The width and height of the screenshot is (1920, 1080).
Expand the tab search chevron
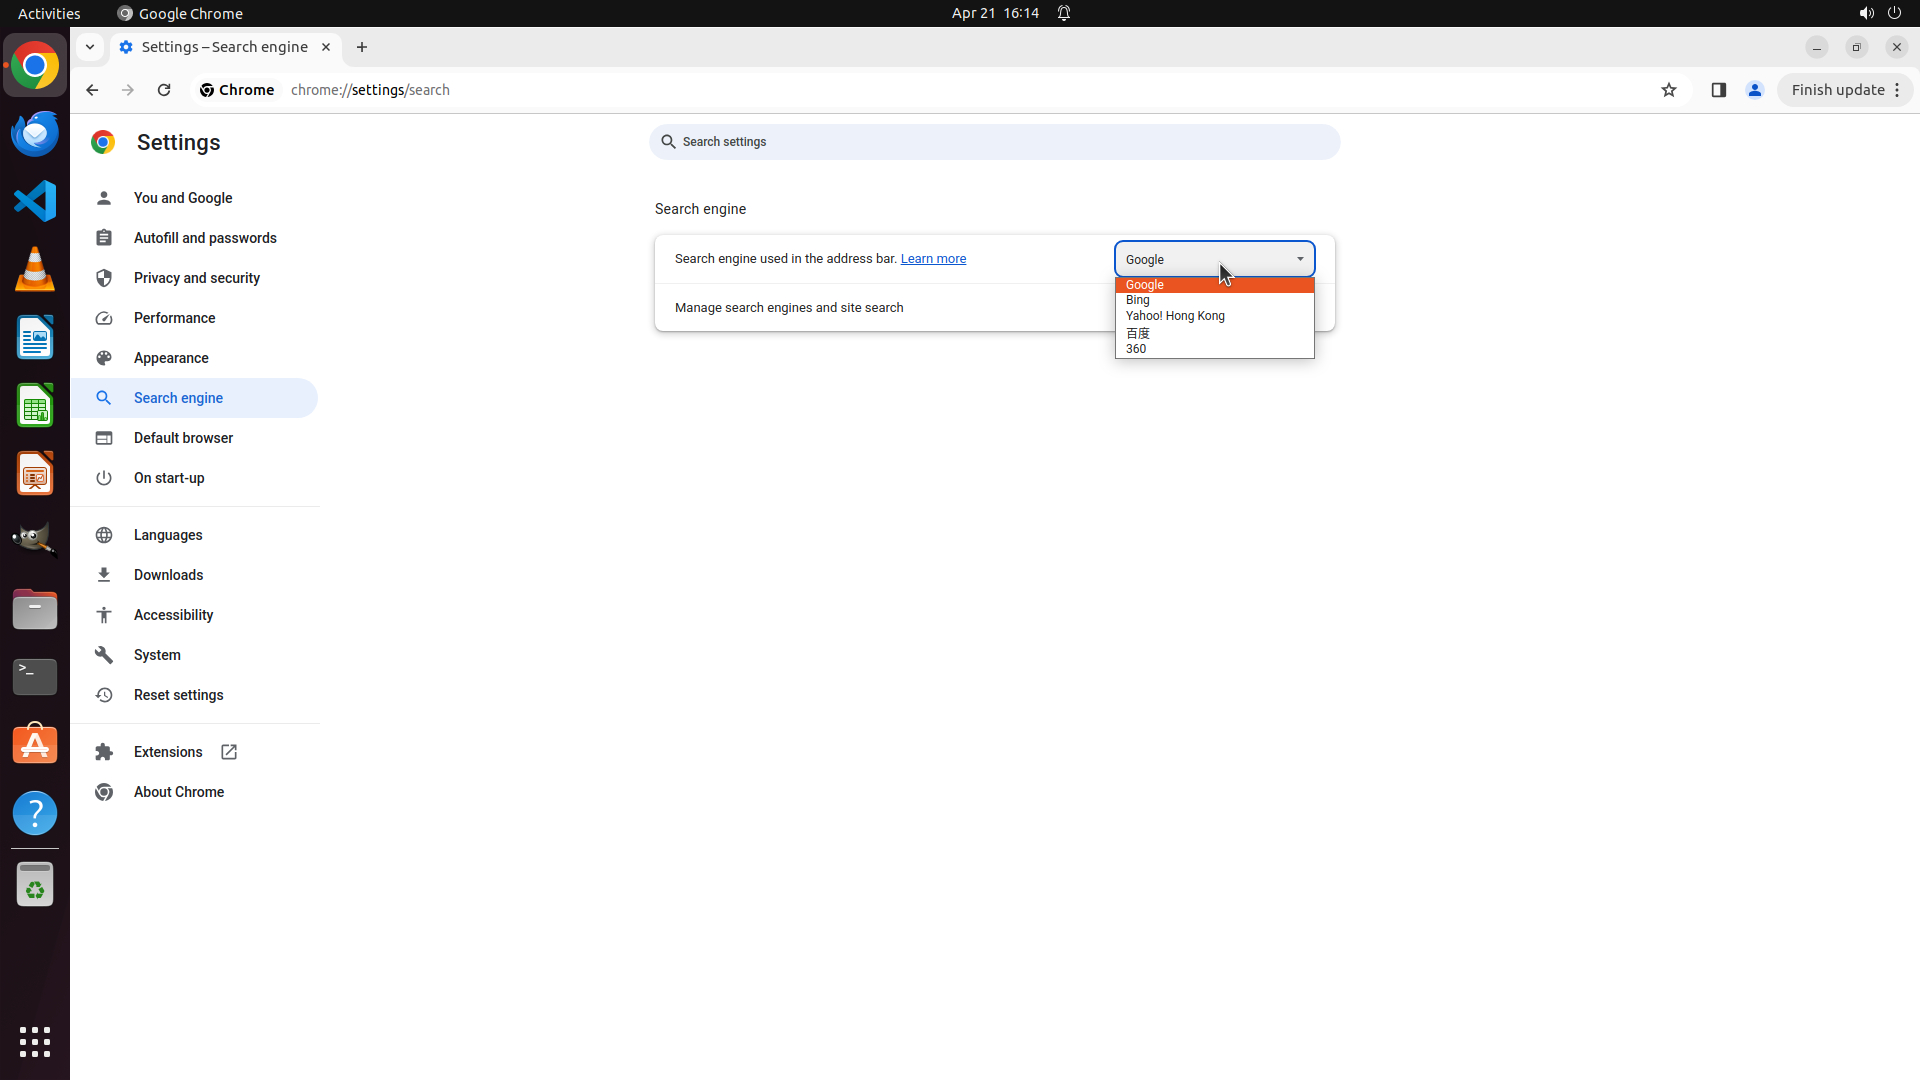[90, 47]
